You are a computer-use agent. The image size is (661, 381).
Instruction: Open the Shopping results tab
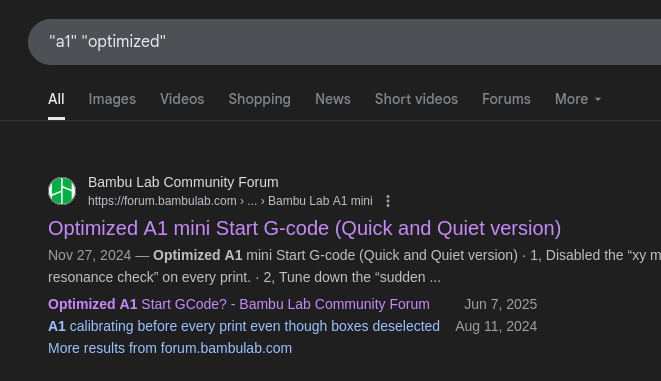pos(260,99)
